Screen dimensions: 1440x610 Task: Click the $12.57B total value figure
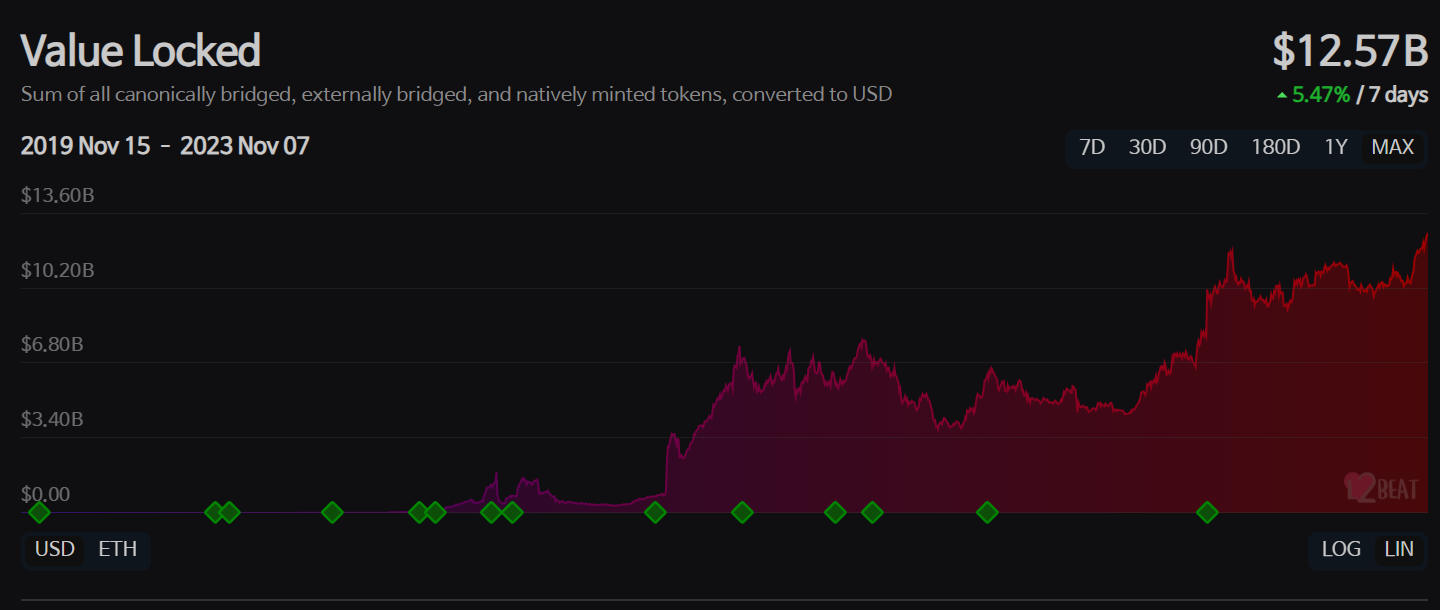pyautogui.click(x=1349, y=51)
